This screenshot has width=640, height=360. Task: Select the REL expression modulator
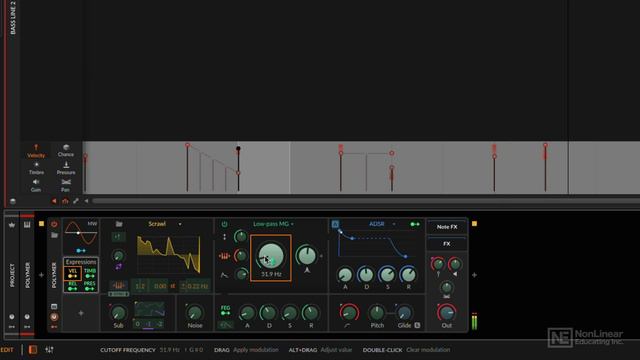coord(73,286)
